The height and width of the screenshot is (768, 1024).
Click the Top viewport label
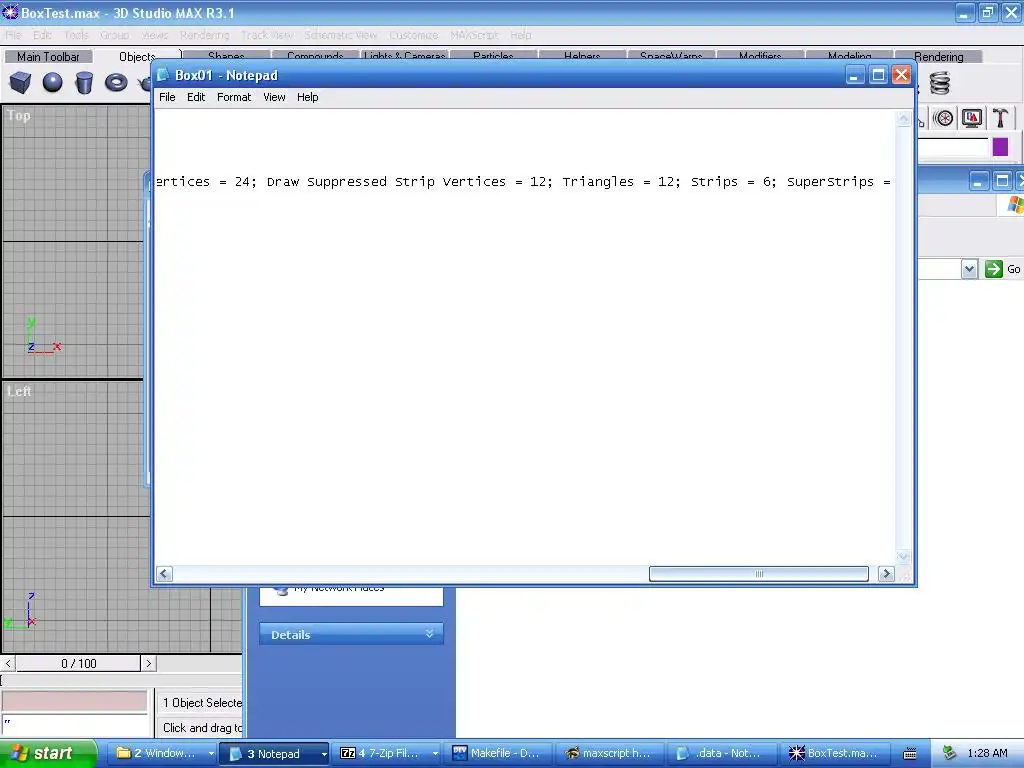tap(18, 116)
